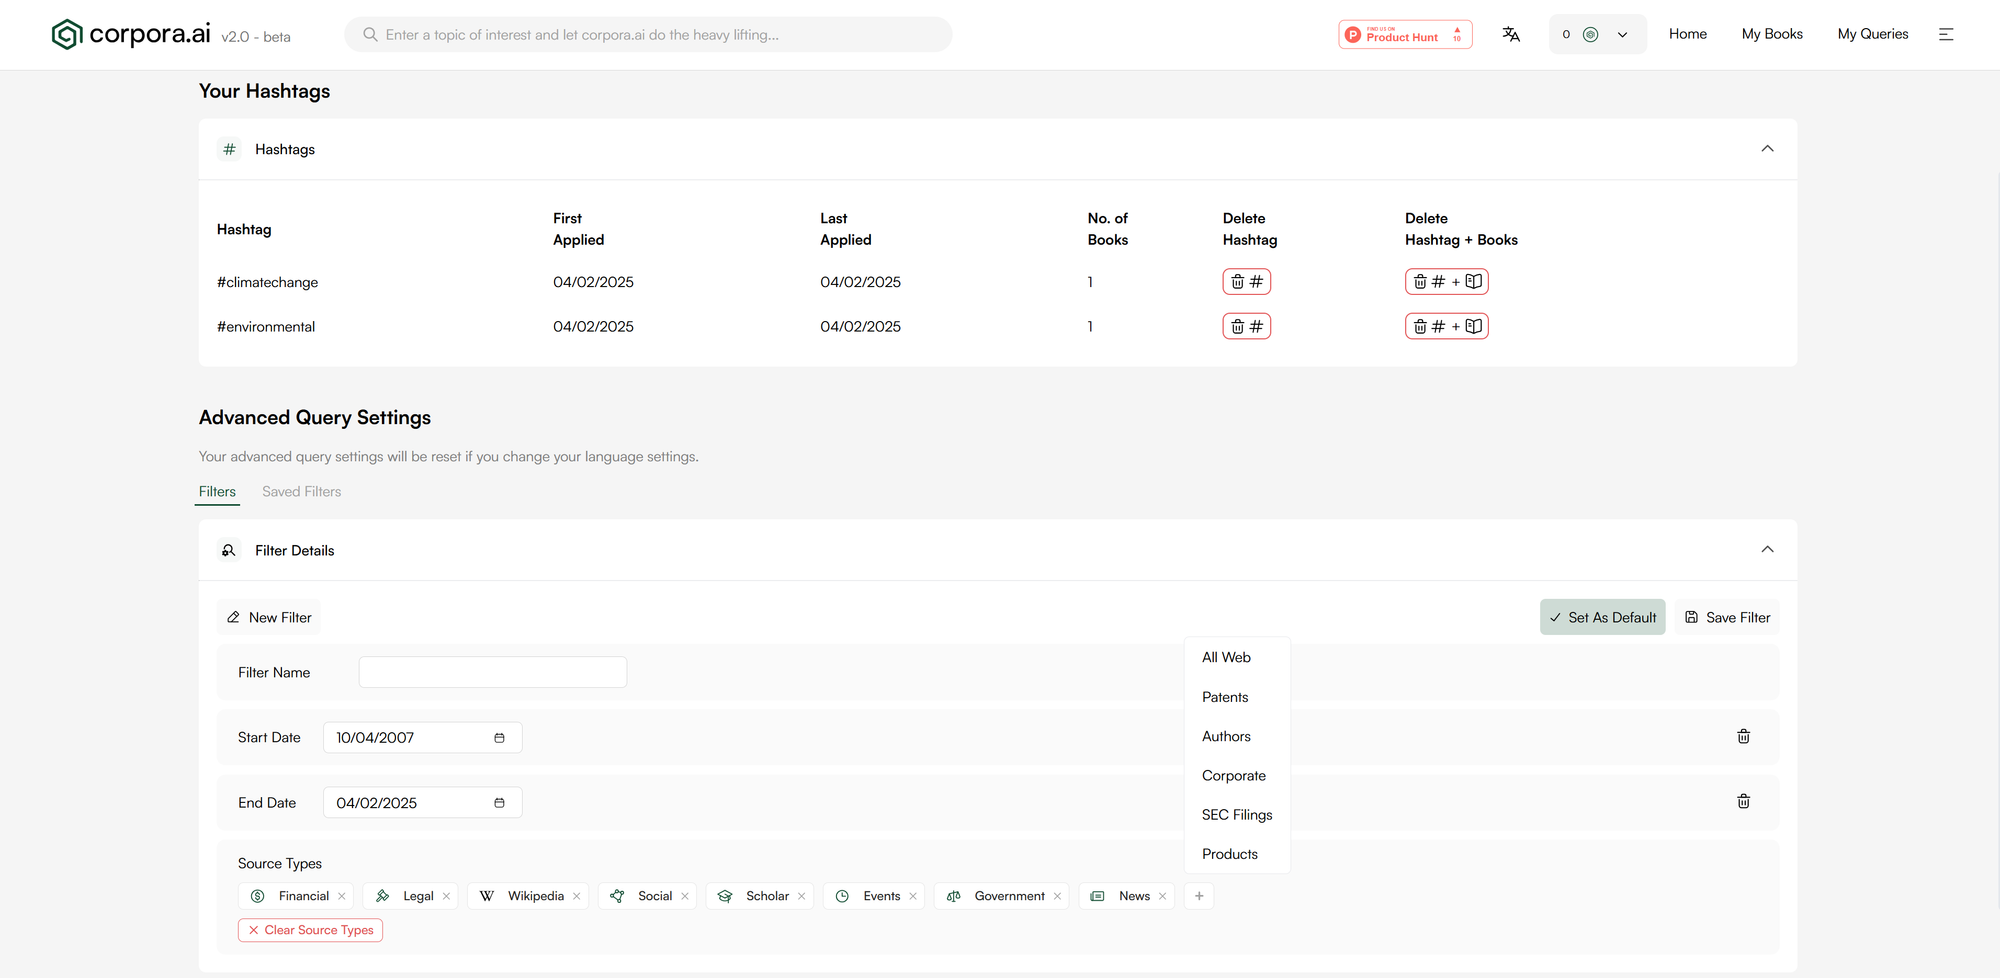Viewport: 2000px width, 978px height.
Task: Switch to the Saved Filters tab
Action: tap(301, 491)
